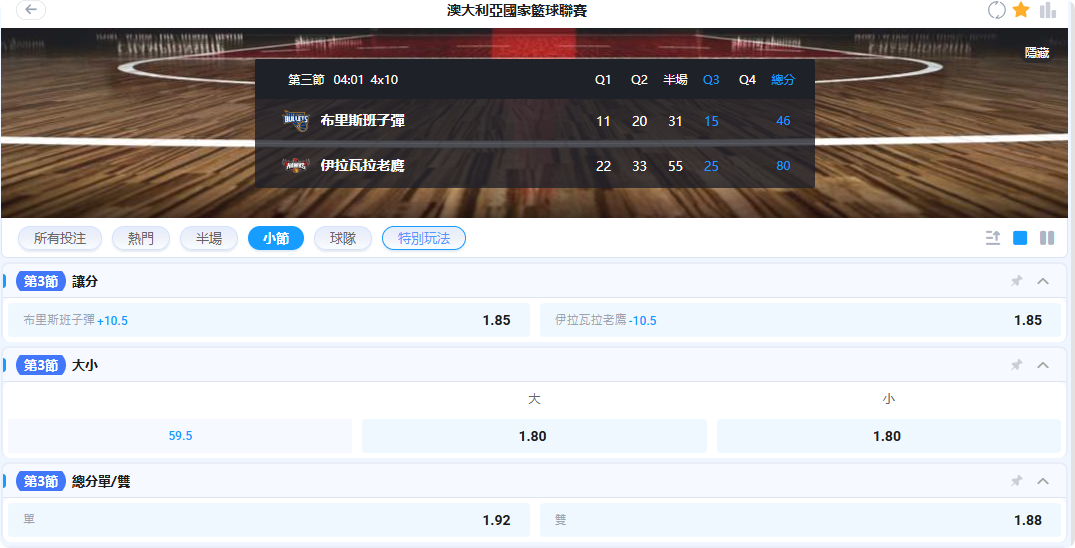Toggle the favorite star icon
The height and width of the screenshot is (548, 1075).
(x=1021, y=10)
